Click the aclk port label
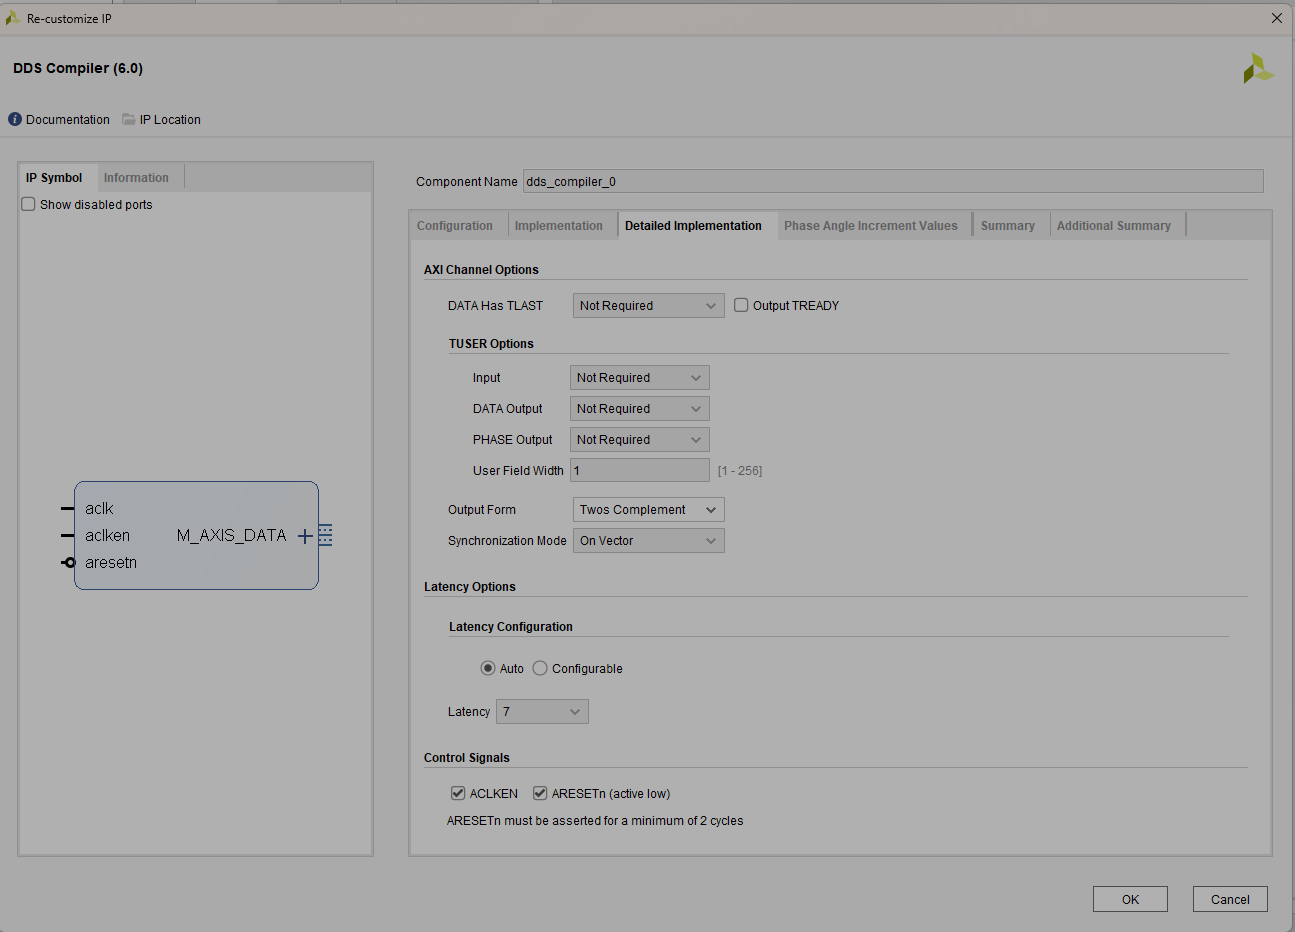Viewport: 1295px width, 932px height. (99, 509)
